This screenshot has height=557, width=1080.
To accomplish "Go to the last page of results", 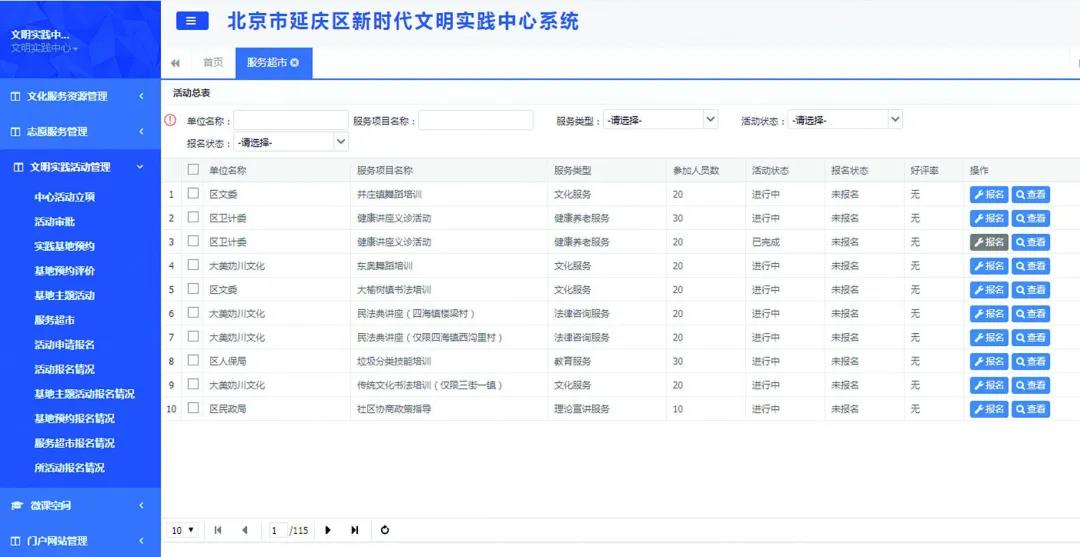I will coord(354,530).
